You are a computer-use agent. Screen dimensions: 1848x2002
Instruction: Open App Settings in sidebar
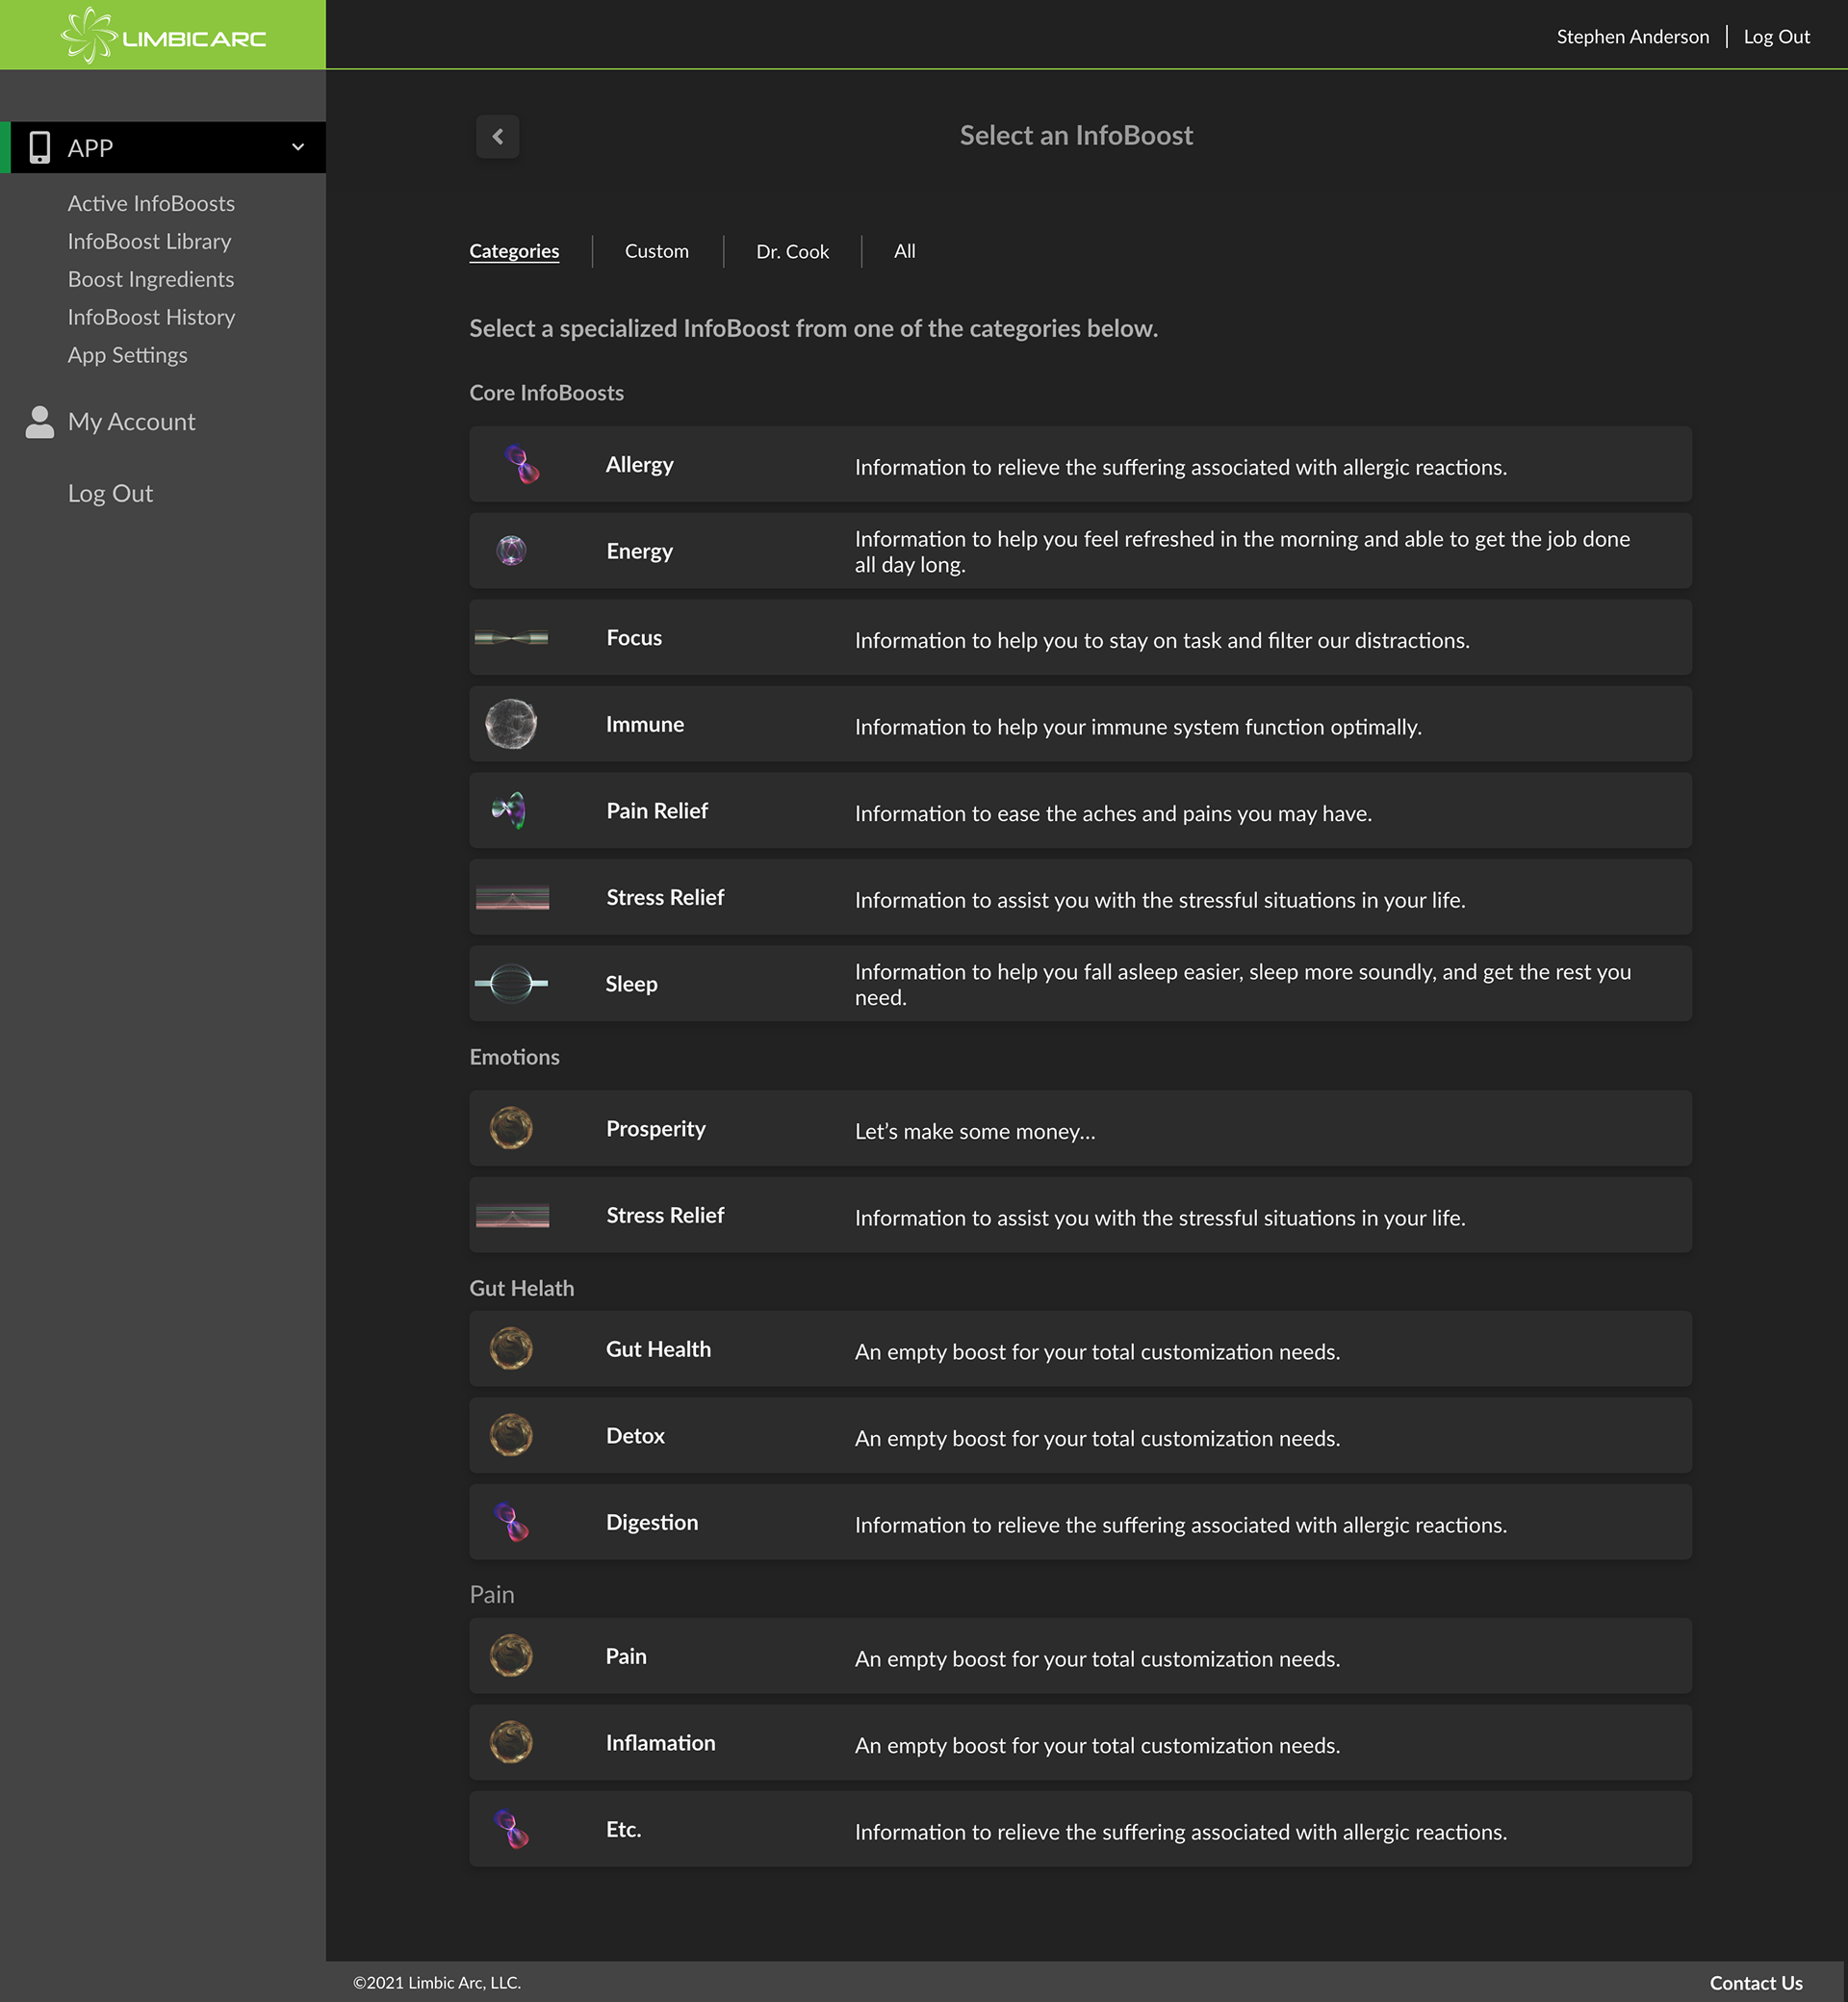[x=127, y=355]
